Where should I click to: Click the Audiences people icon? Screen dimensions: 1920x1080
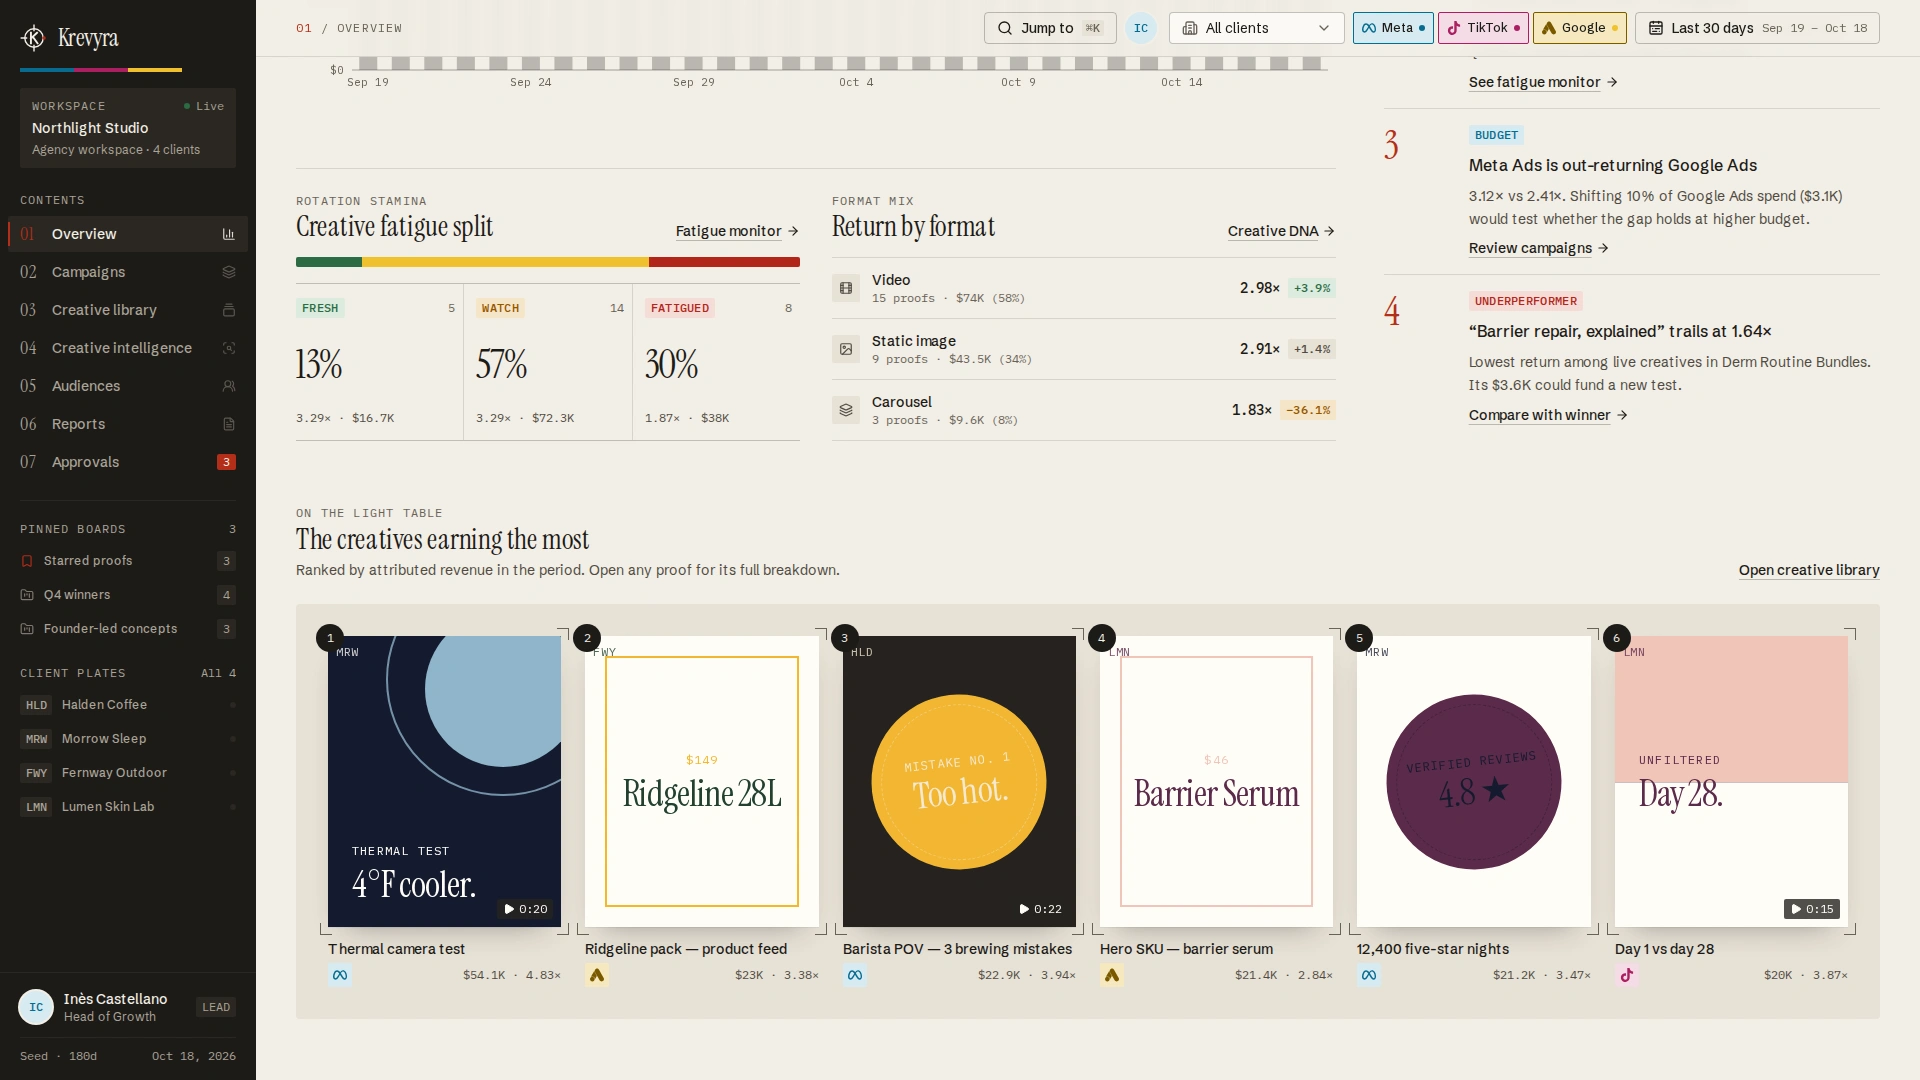[x=228, y=386]
